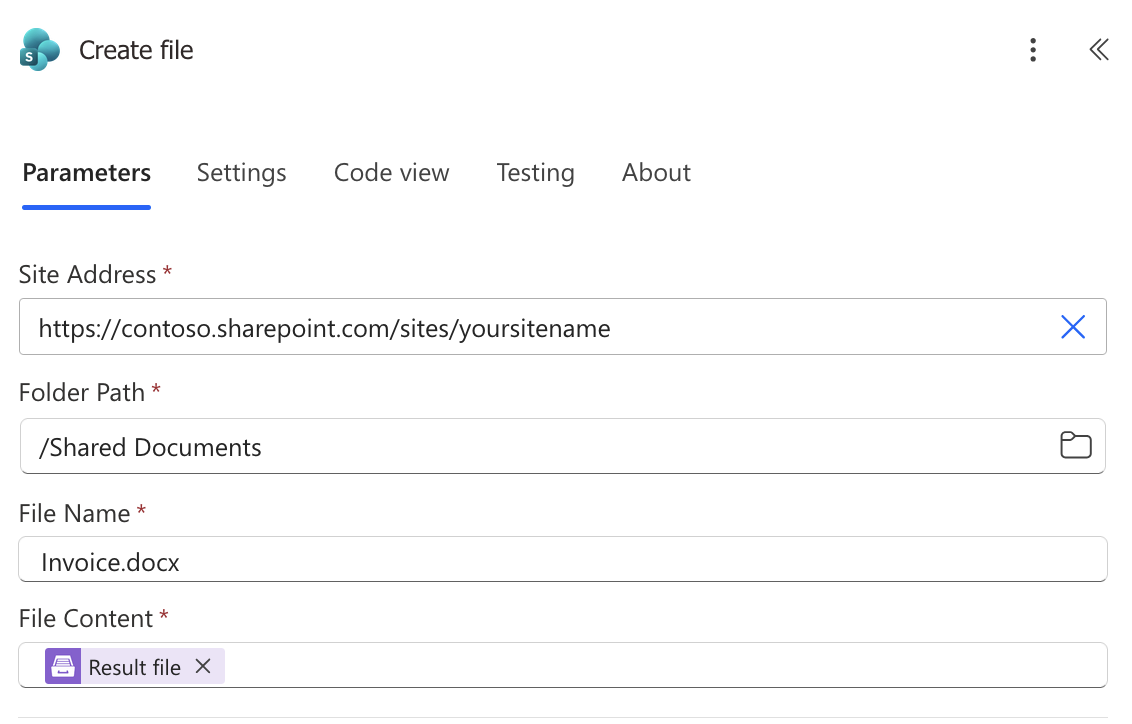Click the purple archive icon on Result file chip
Image resolution: width=1132 pixels, height=724 pixels.
coord(61,665)
